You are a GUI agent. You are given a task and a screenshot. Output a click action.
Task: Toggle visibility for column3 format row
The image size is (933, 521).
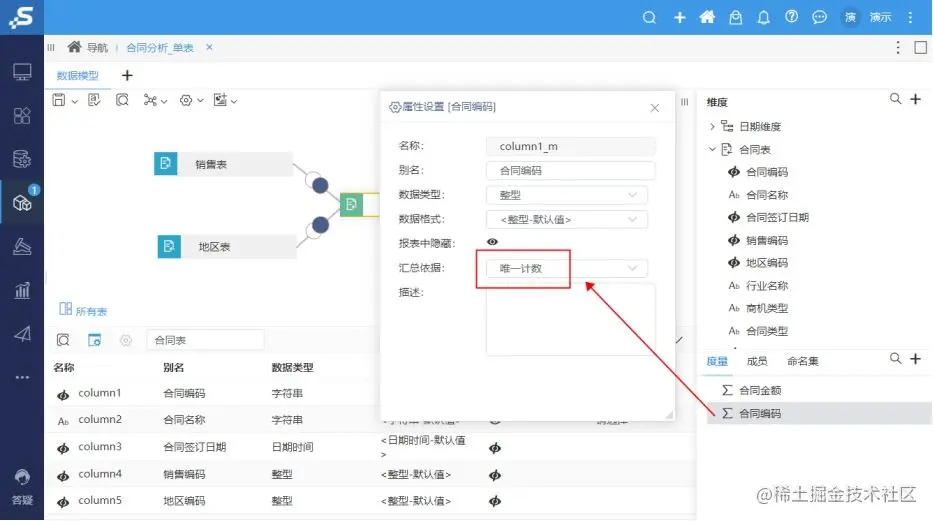tap(494, 448)
